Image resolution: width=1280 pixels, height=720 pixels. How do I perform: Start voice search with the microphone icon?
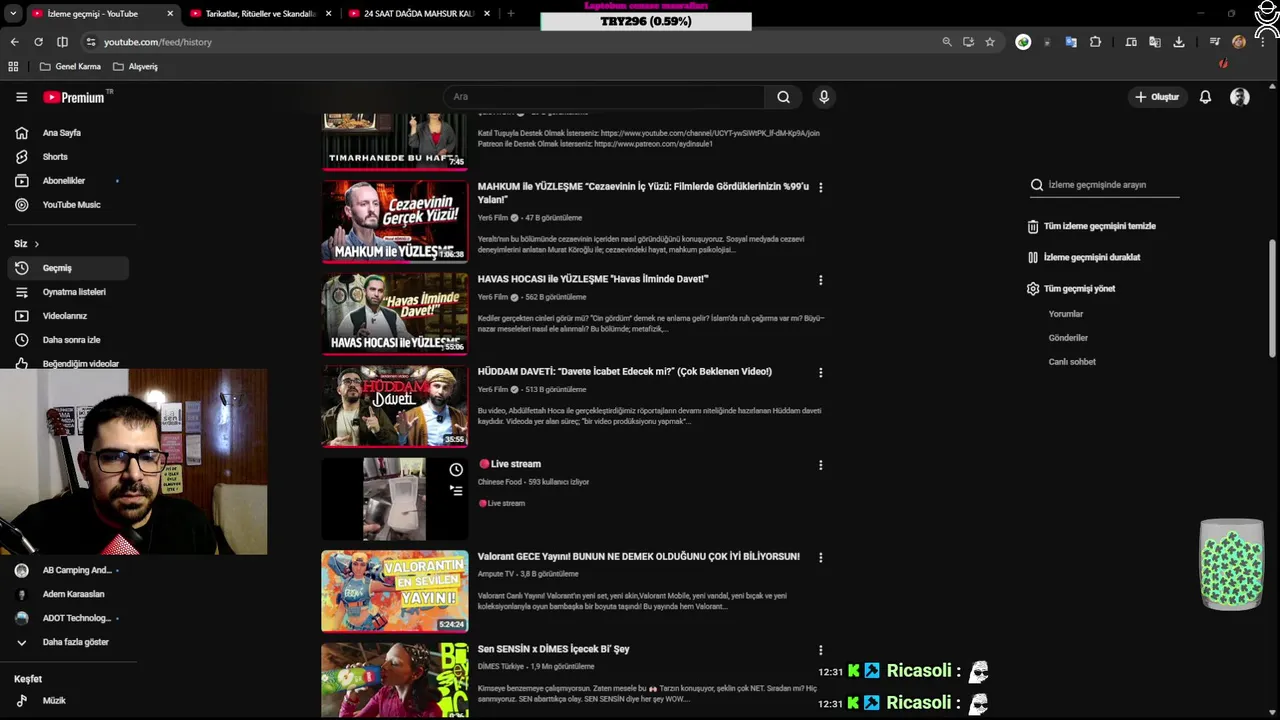(x=824, y=97)
